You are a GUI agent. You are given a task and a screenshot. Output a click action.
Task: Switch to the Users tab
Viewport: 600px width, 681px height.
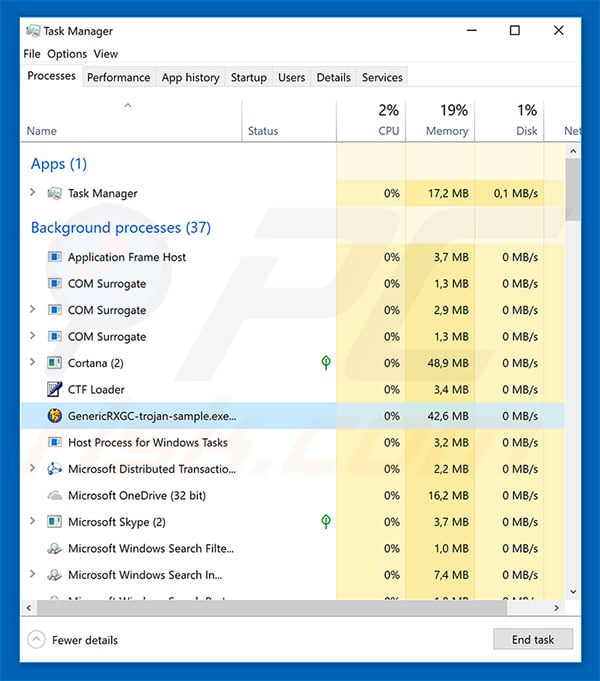click(x=292, y=77)
